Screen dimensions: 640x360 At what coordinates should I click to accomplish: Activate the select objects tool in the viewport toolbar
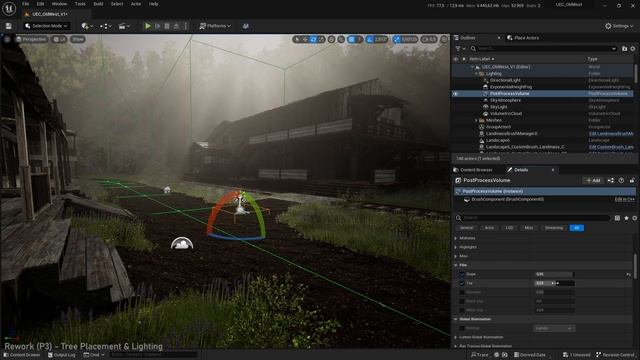coord(297,39)
